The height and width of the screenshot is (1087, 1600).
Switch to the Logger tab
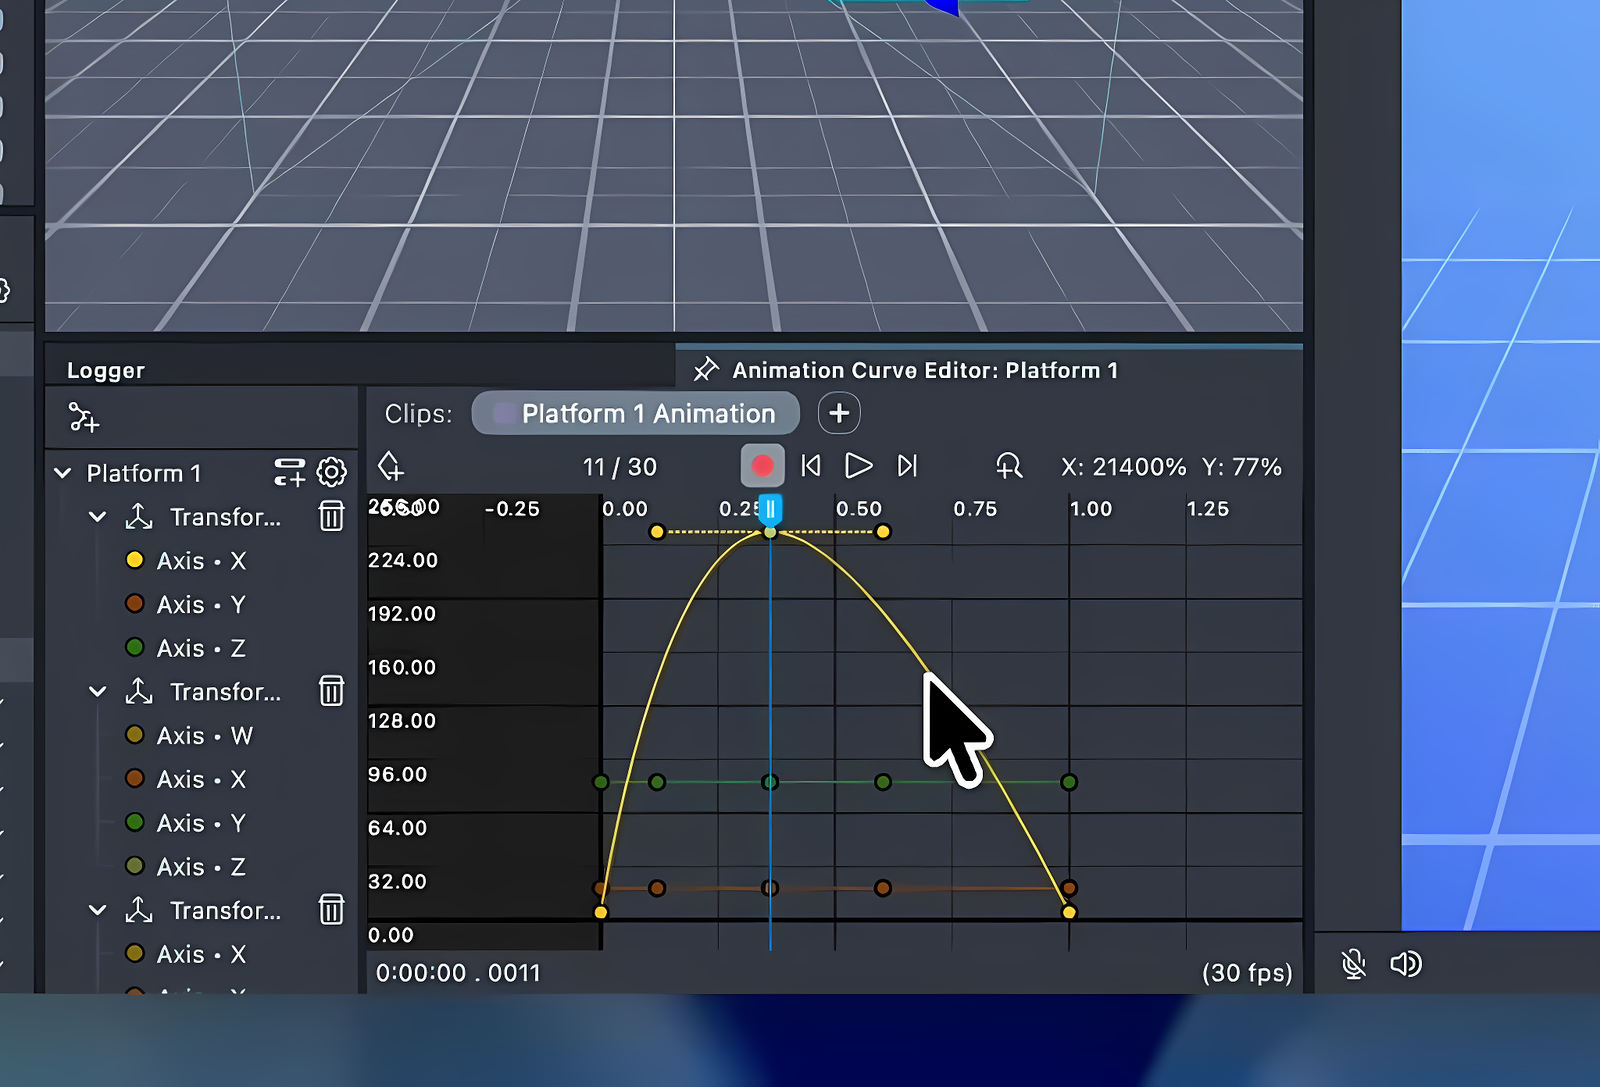pos(104,370)
